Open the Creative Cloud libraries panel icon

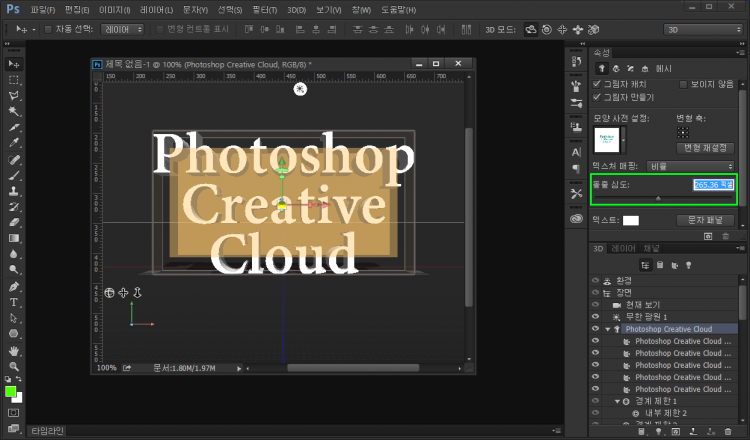click(x=577, y=217)
